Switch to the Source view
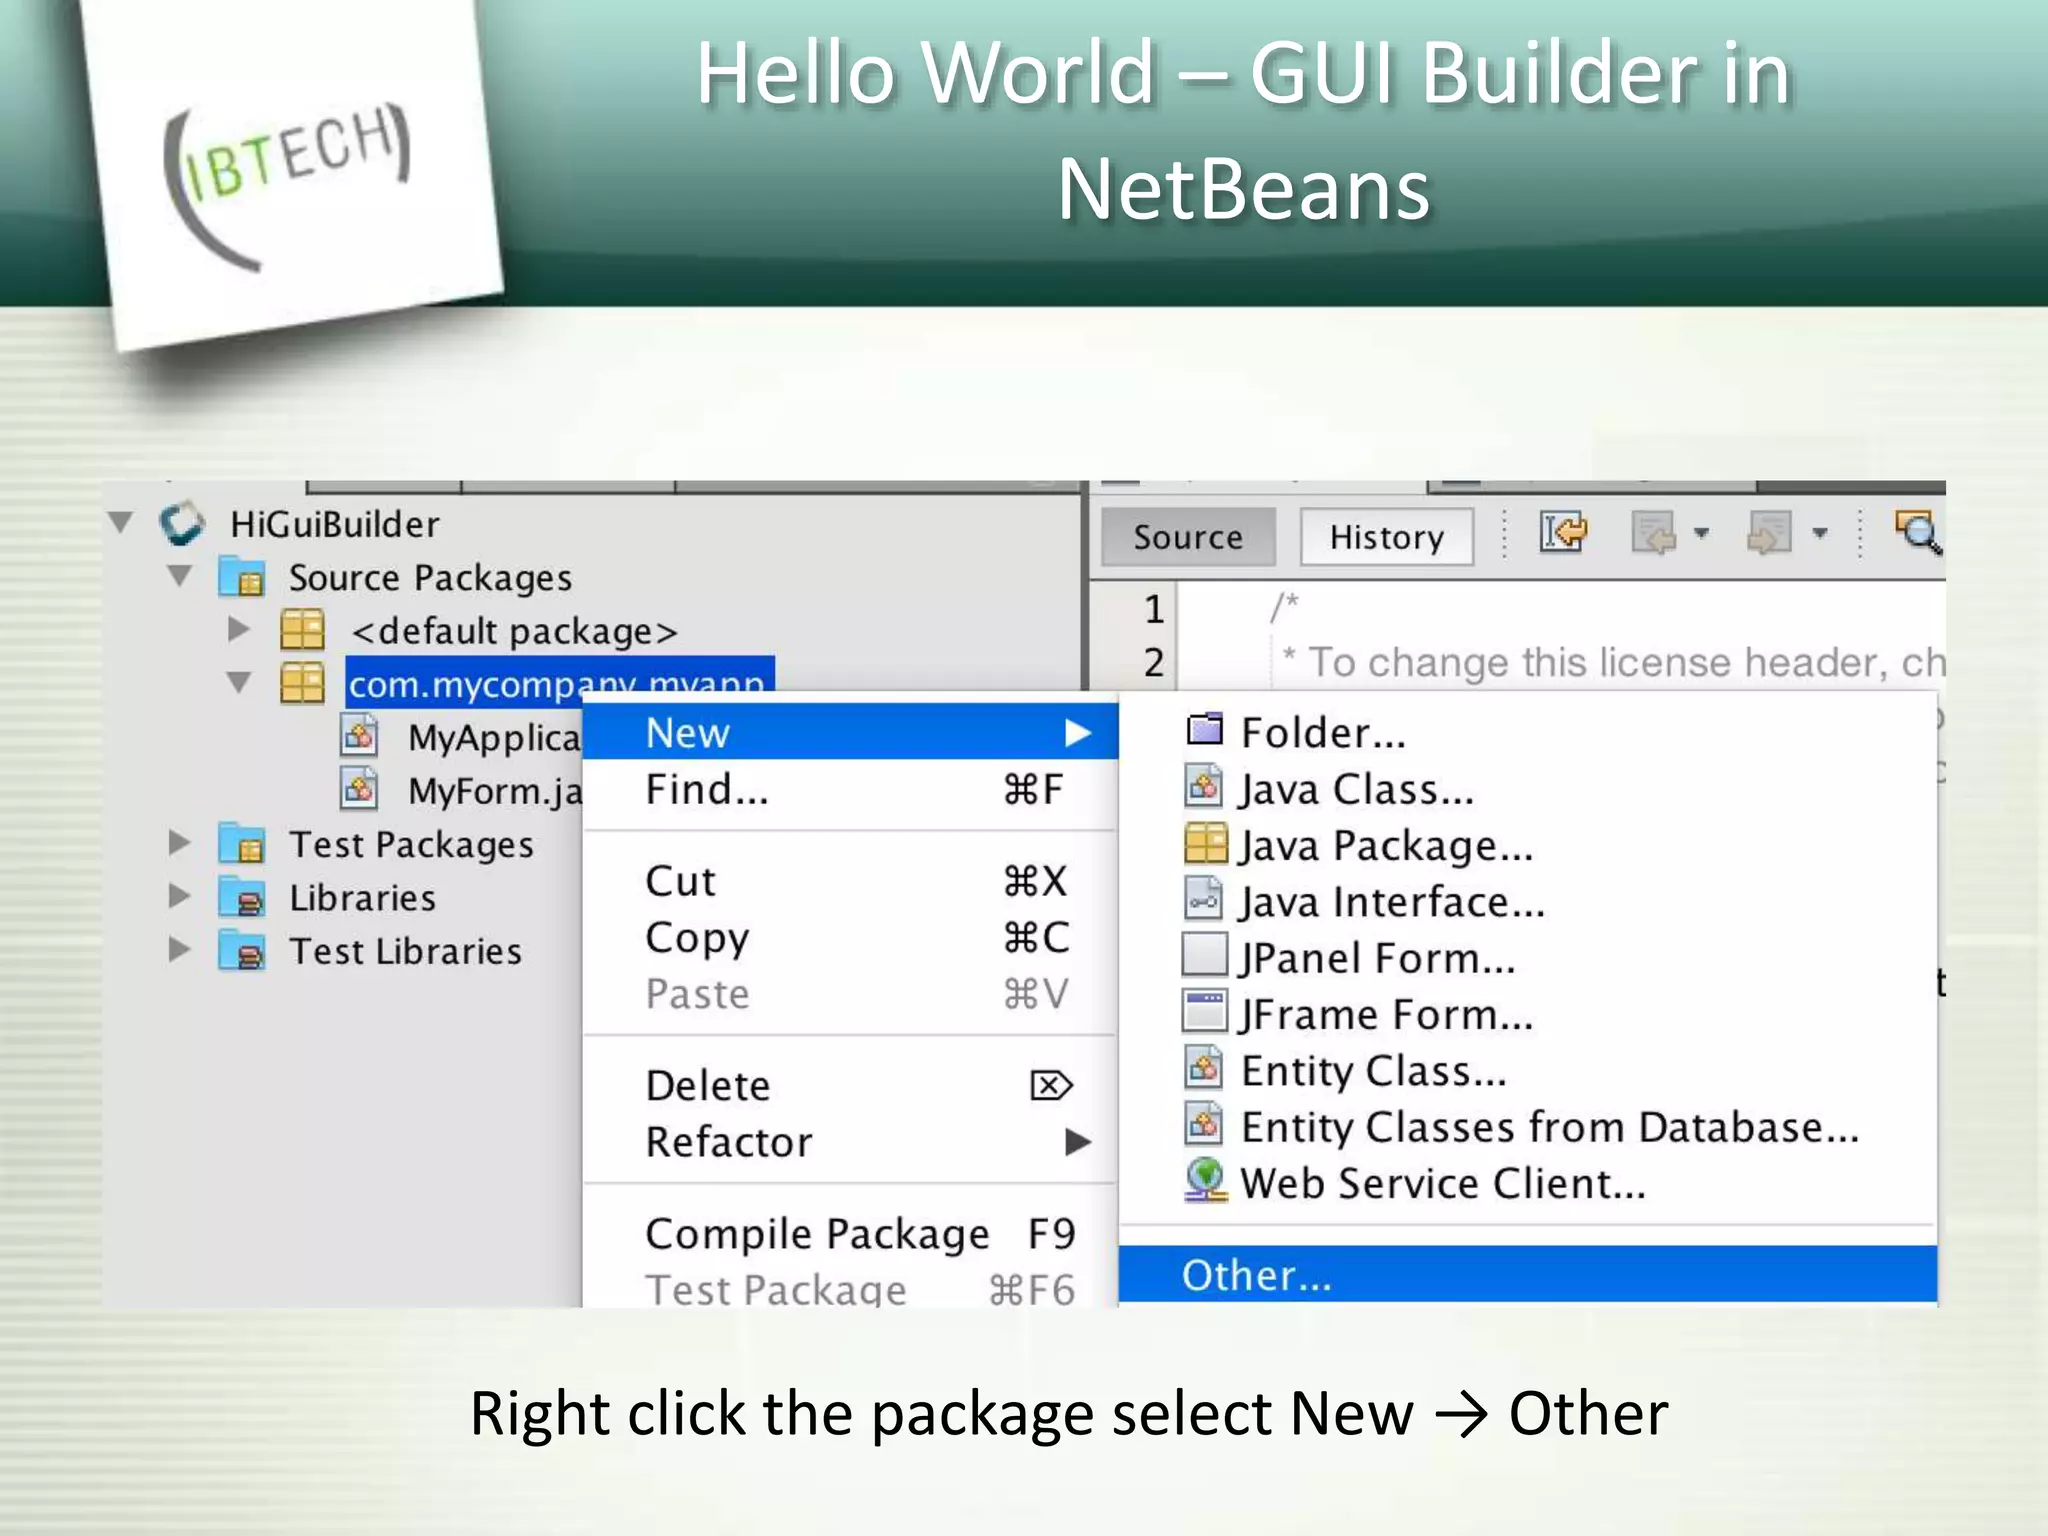The image size is (2048, 1536). point(1188,537)
